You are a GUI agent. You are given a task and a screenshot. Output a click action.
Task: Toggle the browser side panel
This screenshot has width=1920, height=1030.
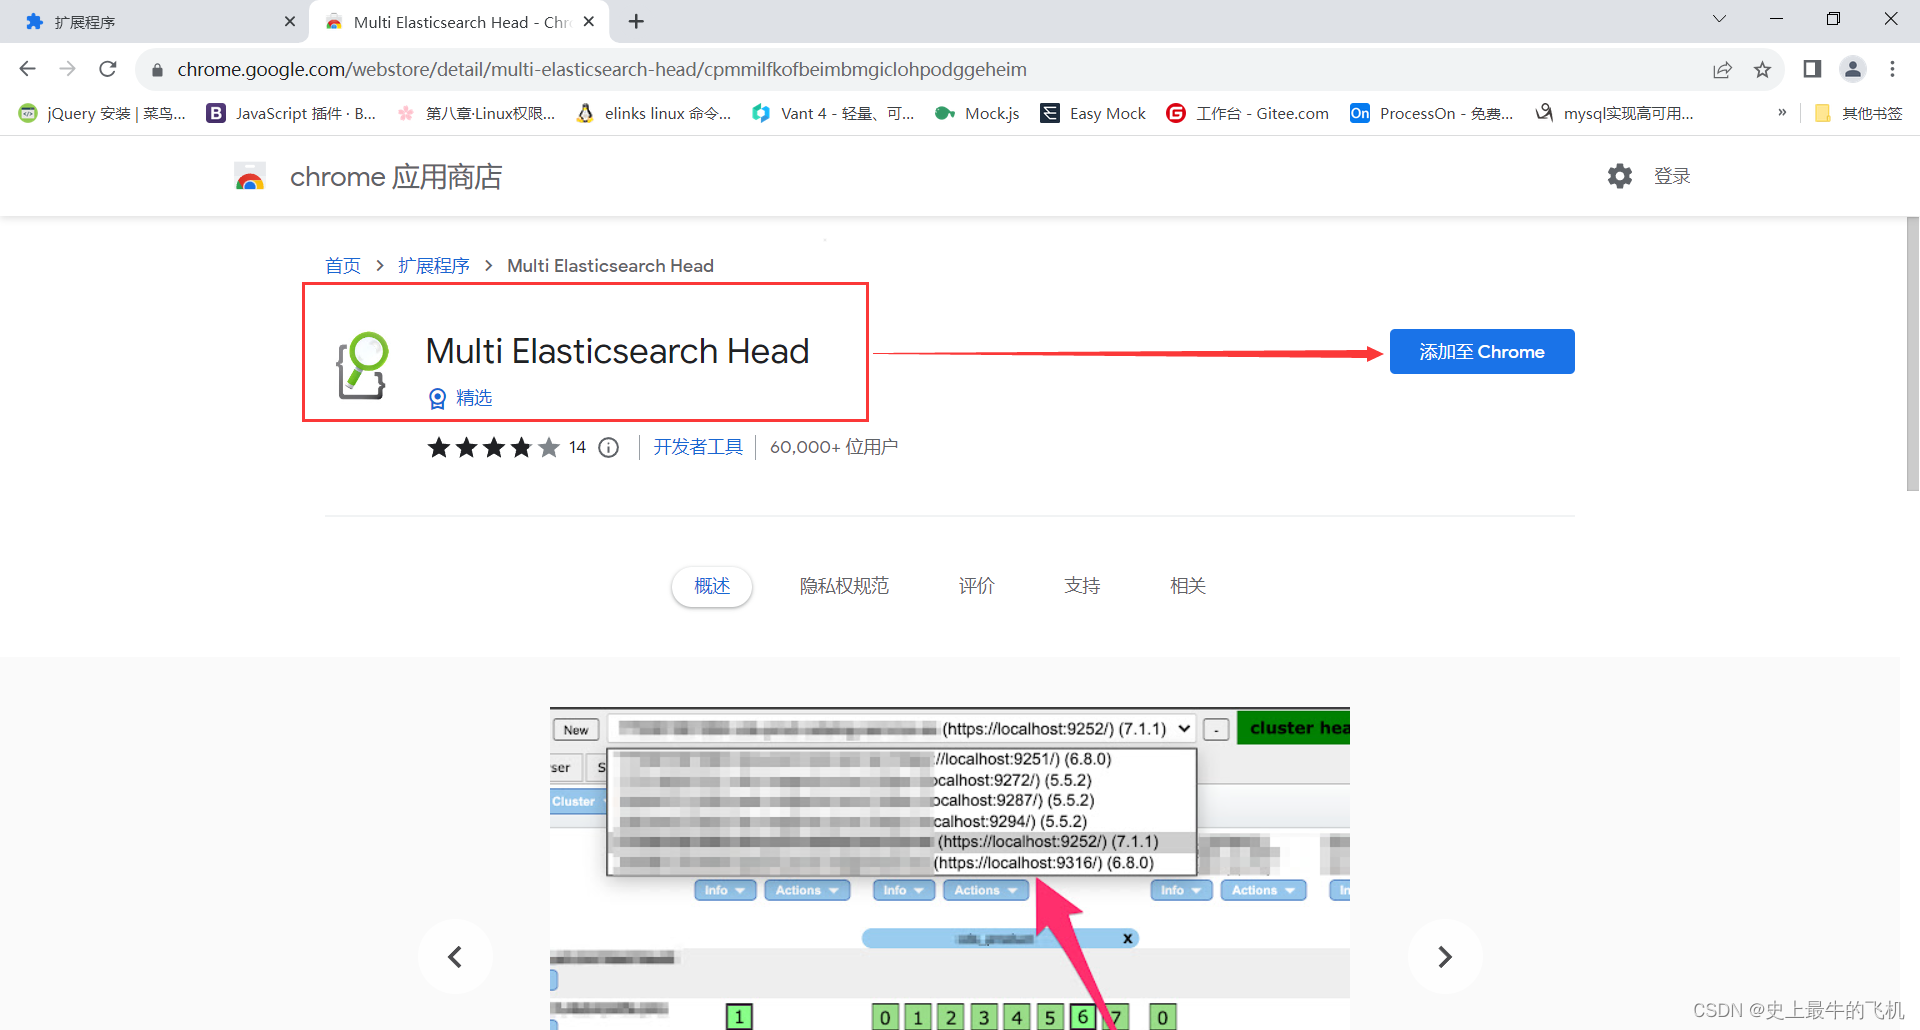(x=1811, y=69)
